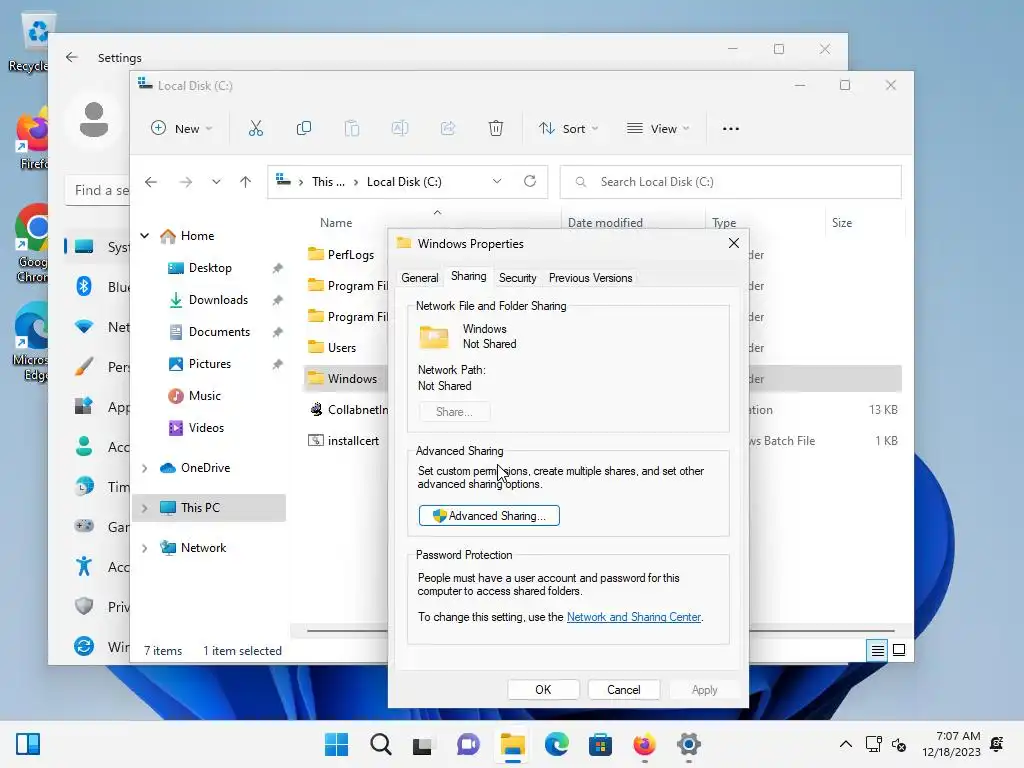Open taskbar Search magnifier

point(381,744)
